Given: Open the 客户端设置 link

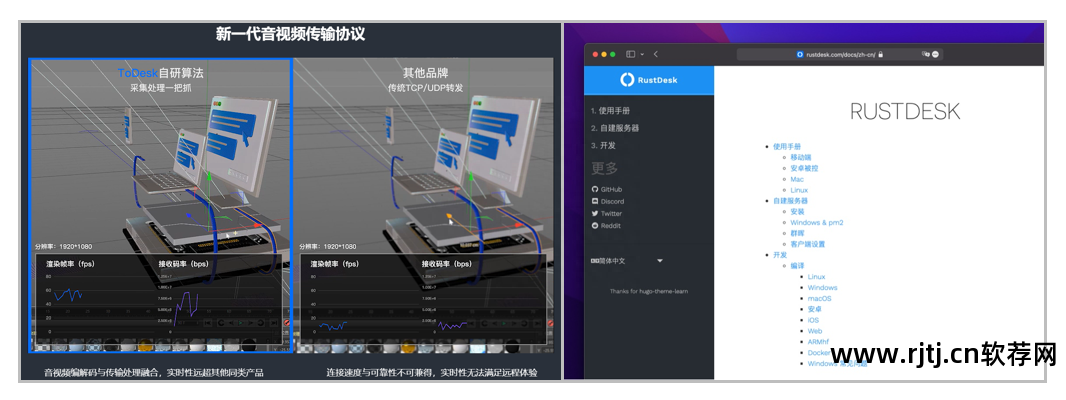Looking at the screenshot, I should (x=807, y=244).
